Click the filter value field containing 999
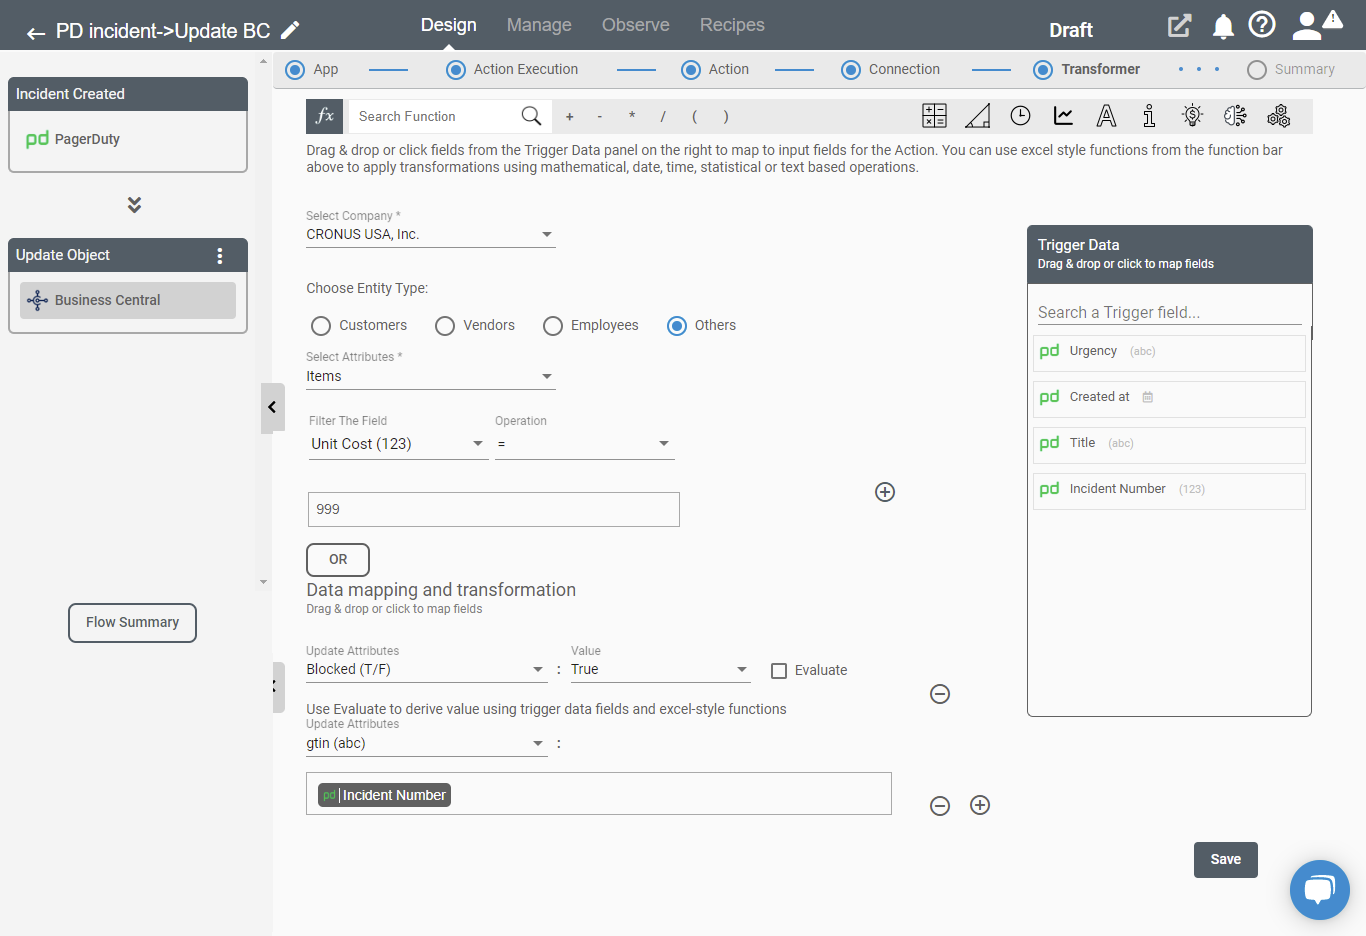 (x=494, y=510)
